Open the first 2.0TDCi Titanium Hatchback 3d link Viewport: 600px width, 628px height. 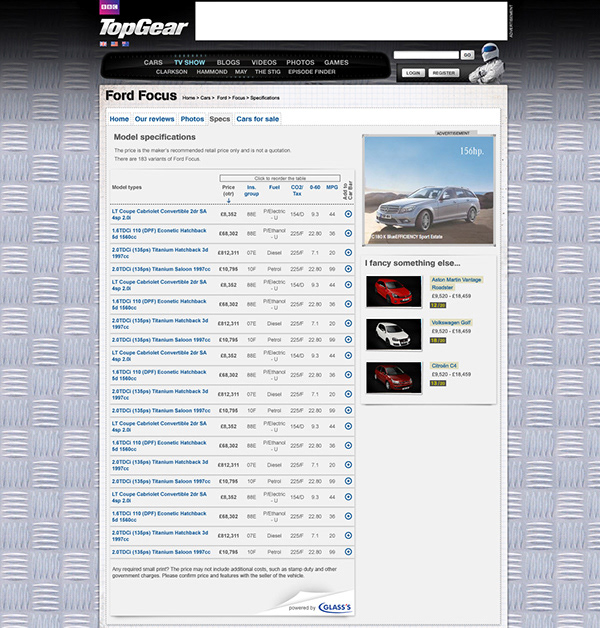[160, 253]
